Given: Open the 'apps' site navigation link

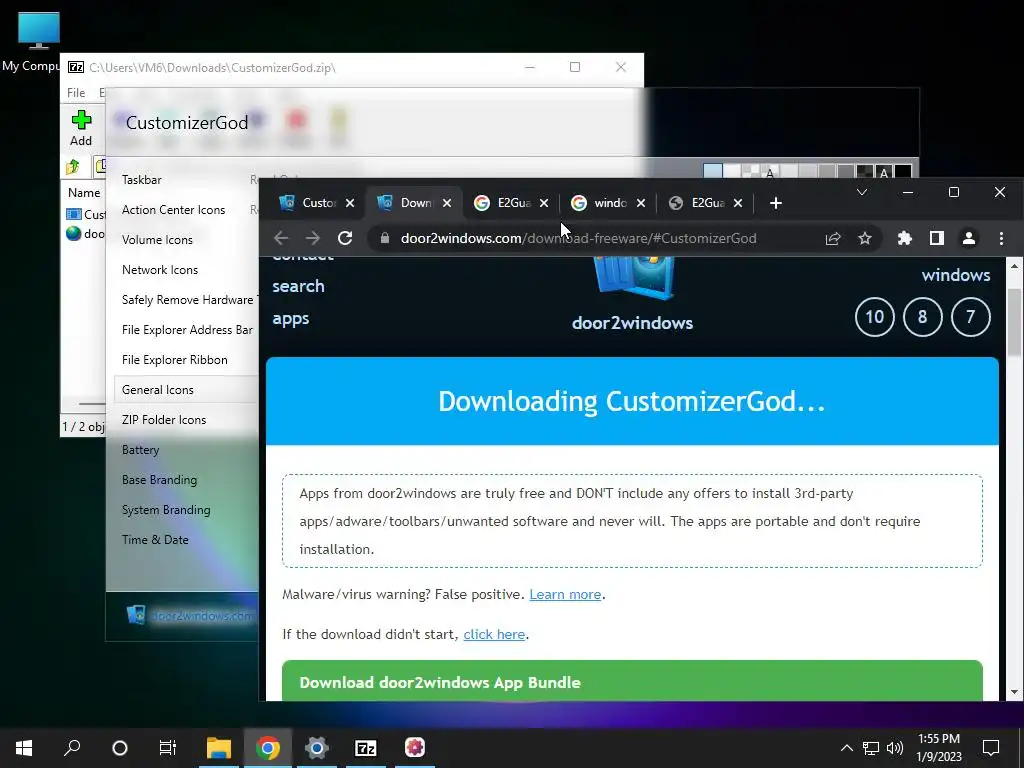Looking at the screenshot, I should click(x=291, y=319).
